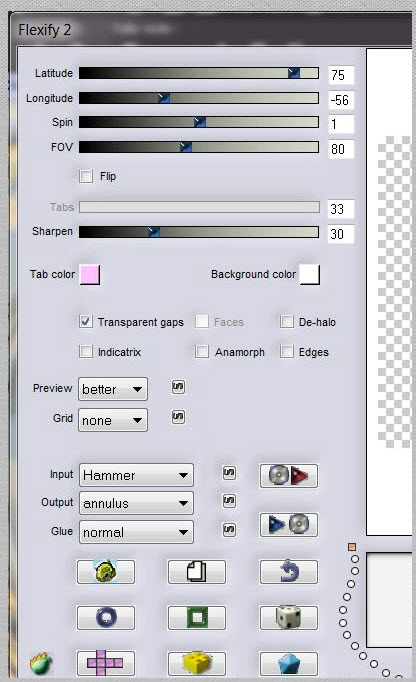
Task: Tick the Anamorph checkbox
Action: tap(202, 351)
